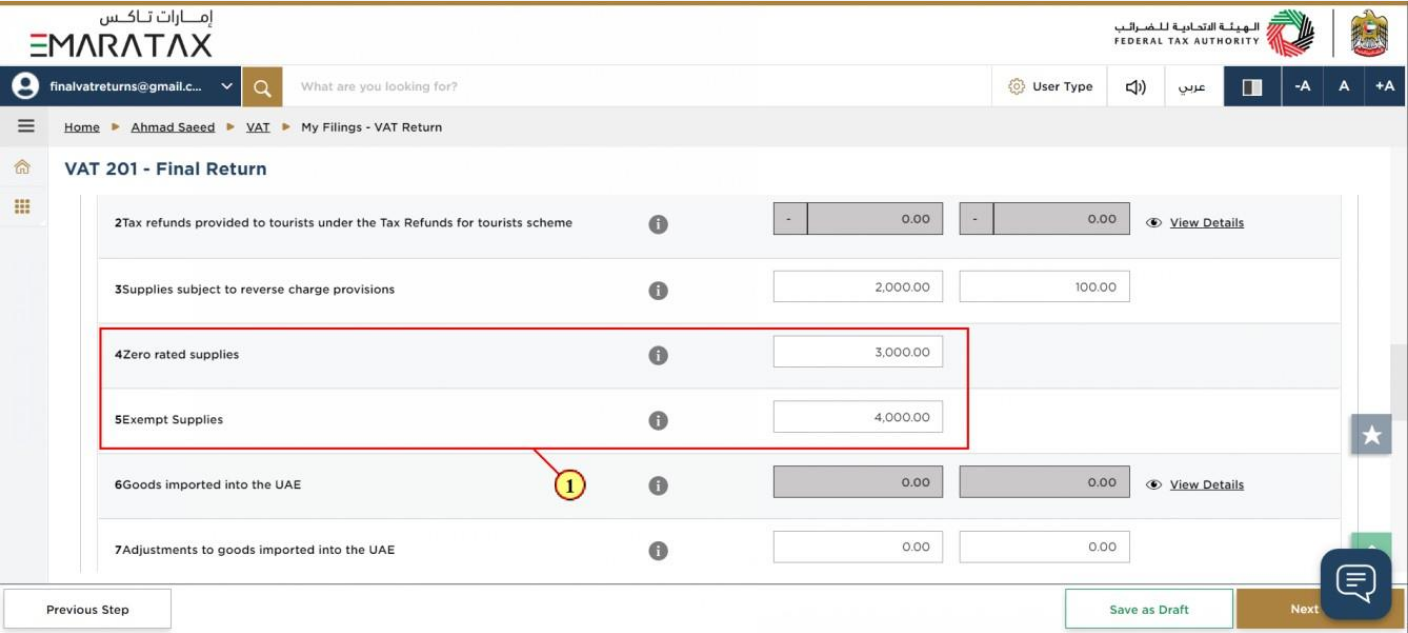This screenshot has width=1408, height=633.
Task: Go to the sidebar home icon
Action: click(21, 169)
